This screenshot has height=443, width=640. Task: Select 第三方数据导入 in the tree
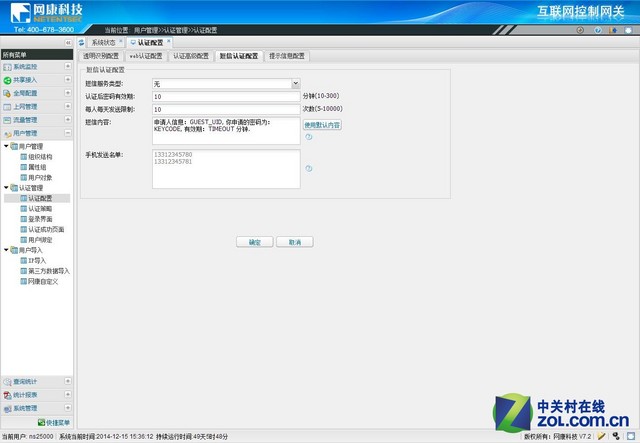pyautogui.click(x=49, y=271)
